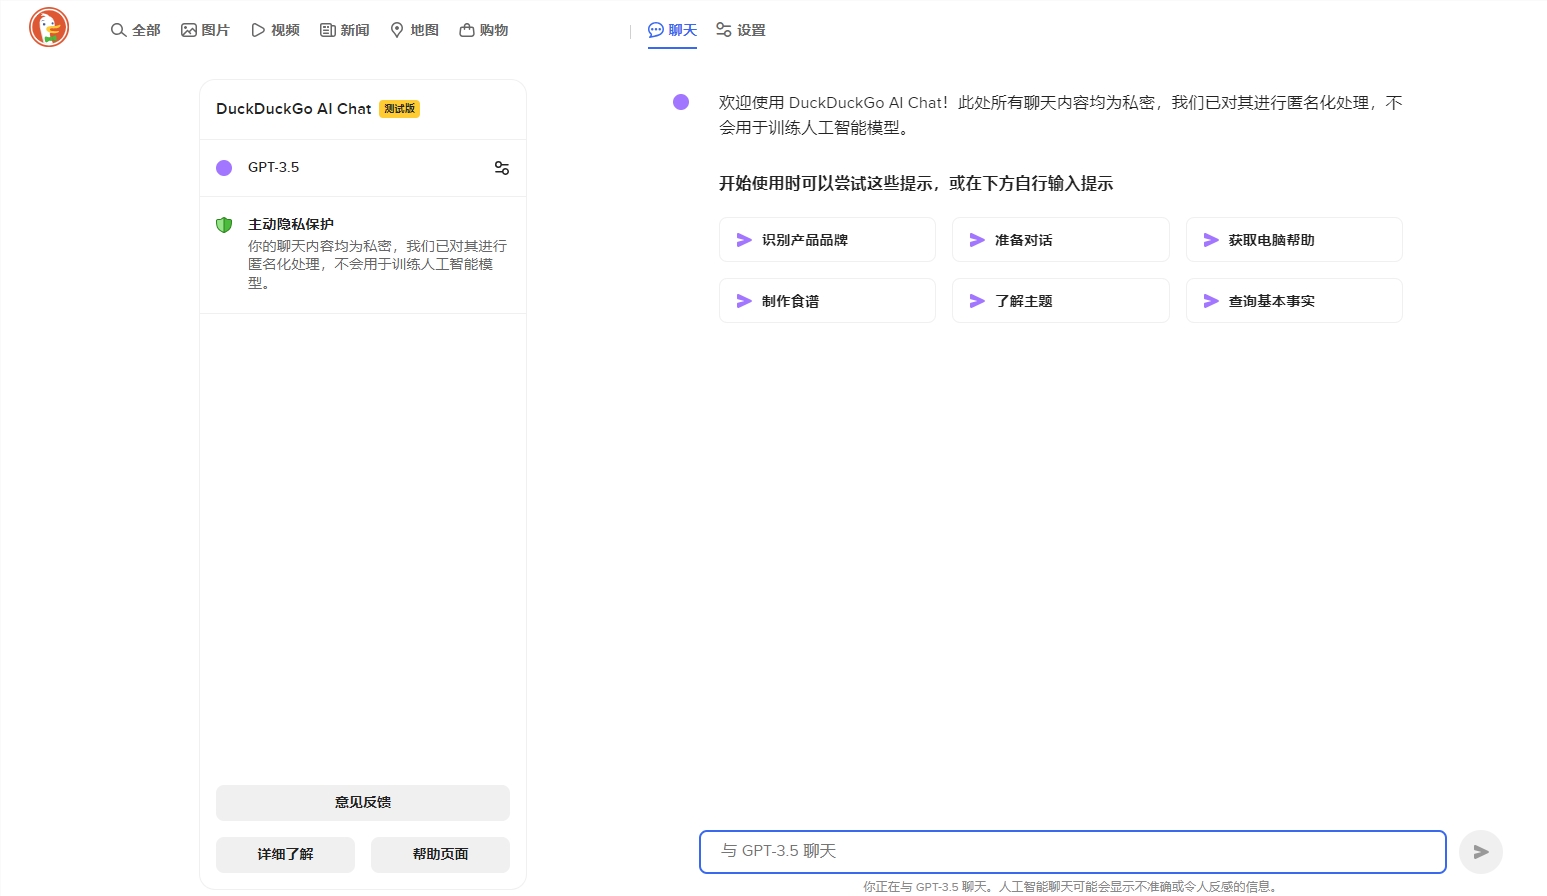Image resolution: width=1547 pixels, height=896 pixels.
Task: Choose the 准备对话 prompt suggestion
Action: coord(1060,240)
